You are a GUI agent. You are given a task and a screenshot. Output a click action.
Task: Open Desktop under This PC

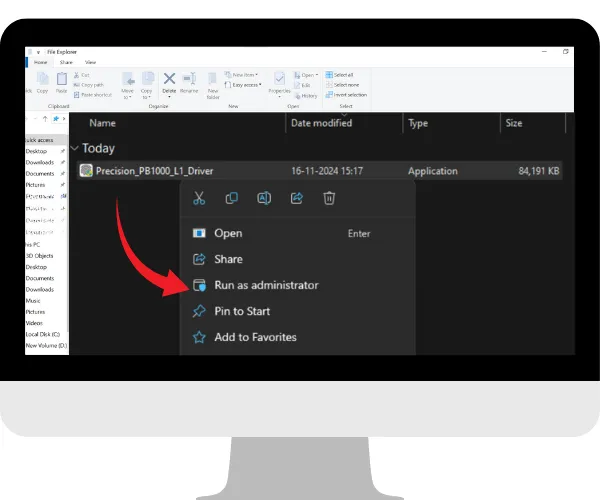[x=36, y=267]
